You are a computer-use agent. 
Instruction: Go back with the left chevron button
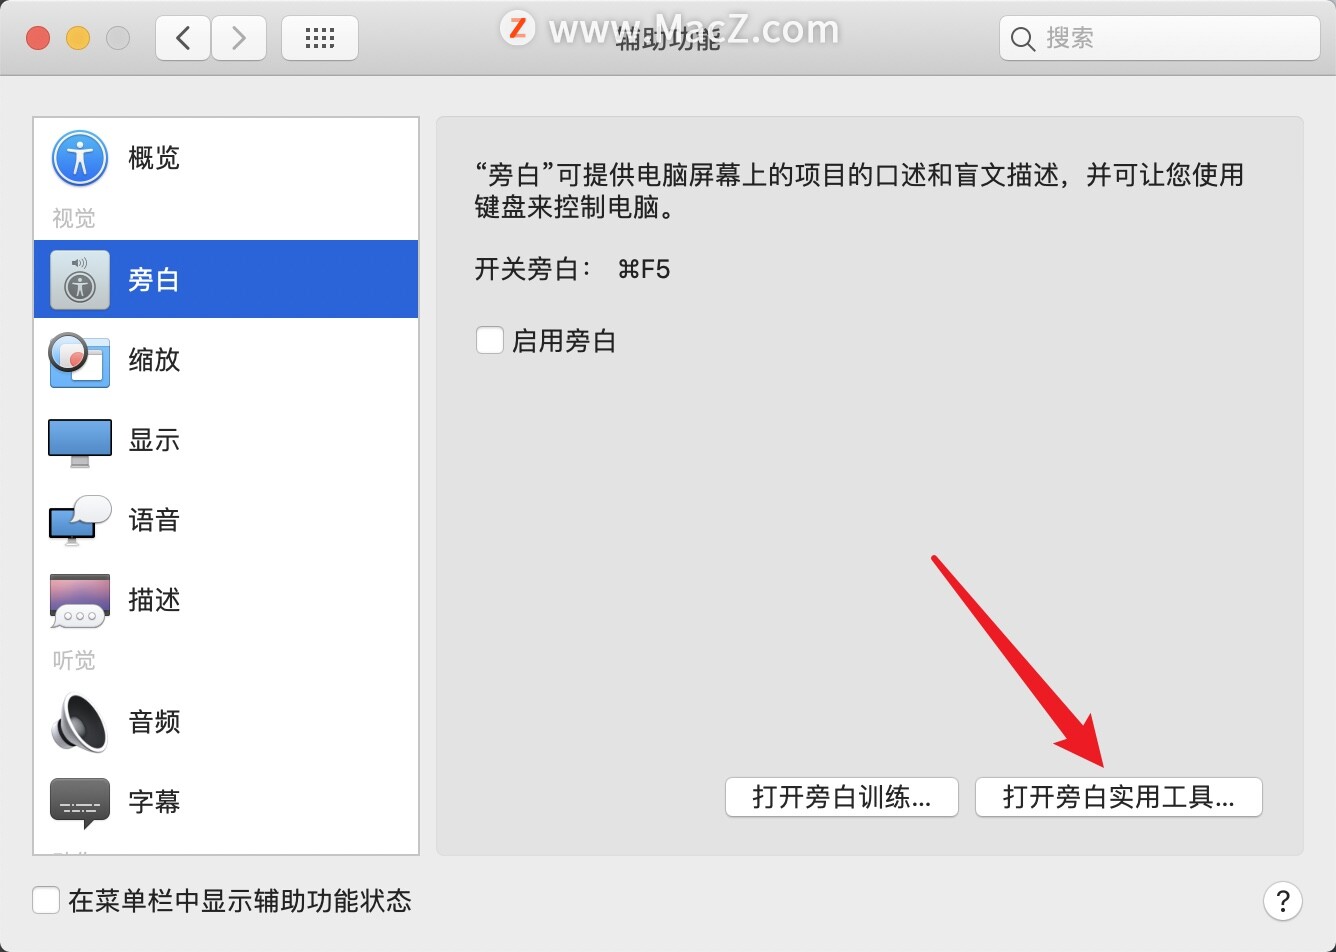pyautogui.click(x=183, y=38)
